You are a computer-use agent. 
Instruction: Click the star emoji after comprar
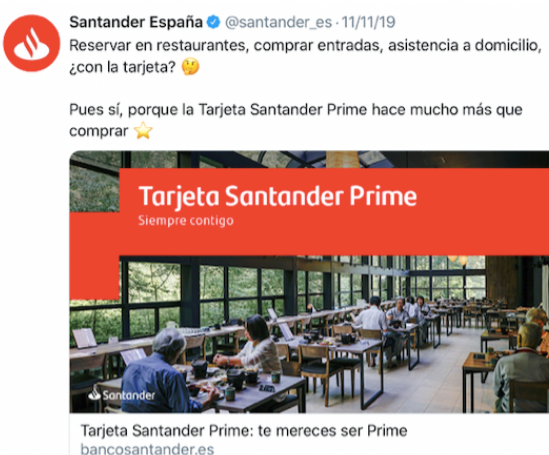point(143,131)
